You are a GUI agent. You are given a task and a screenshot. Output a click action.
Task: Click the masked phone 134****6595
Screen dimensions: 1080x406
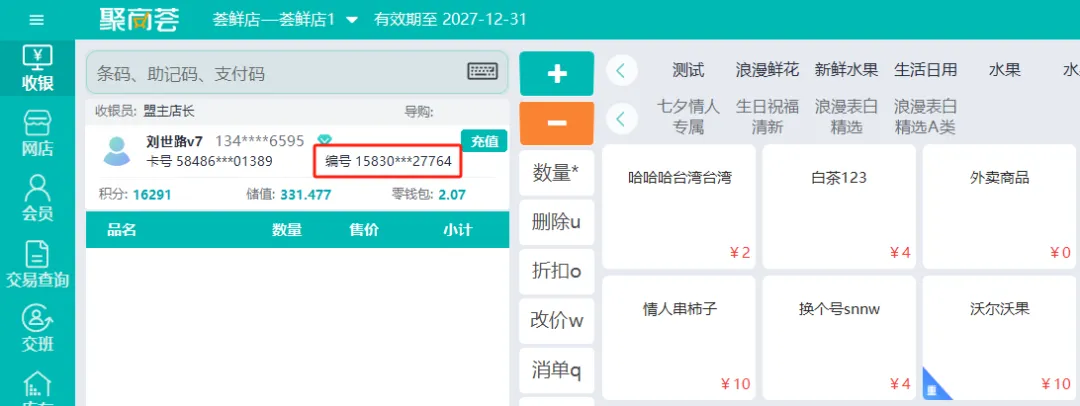coord(260,141)
